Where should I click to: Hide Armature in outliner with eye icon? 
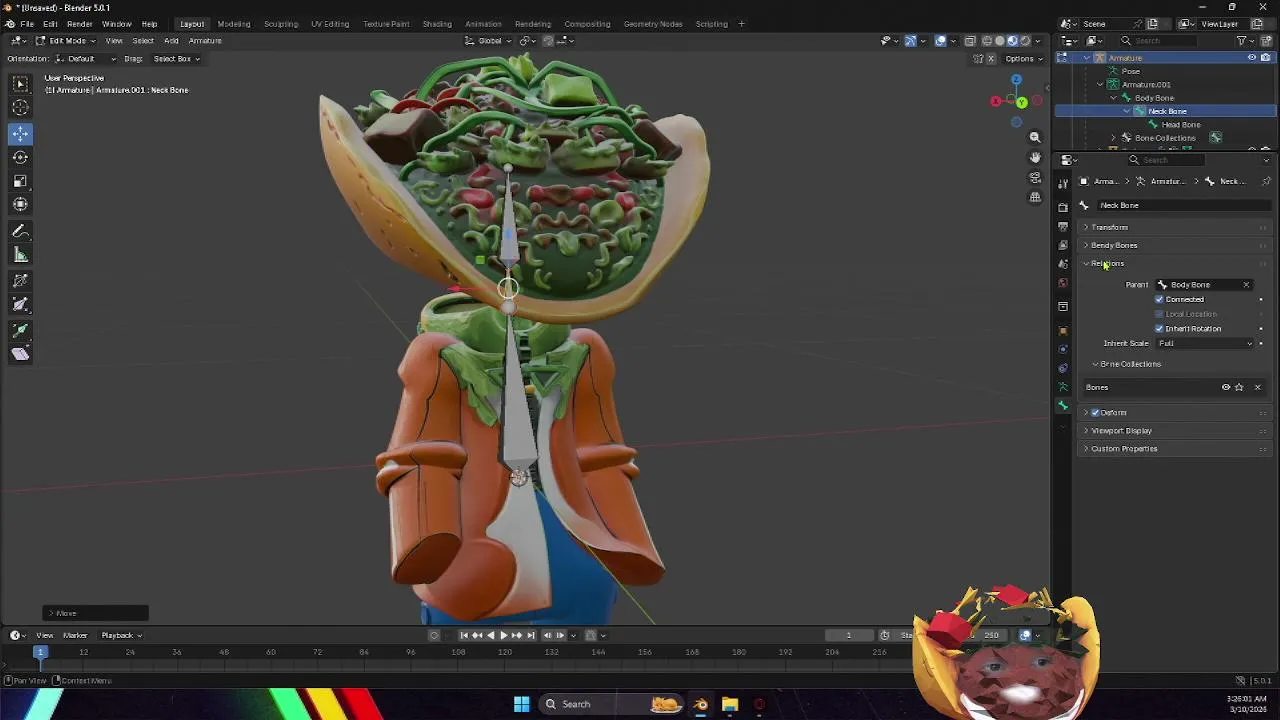[1251, 58]
